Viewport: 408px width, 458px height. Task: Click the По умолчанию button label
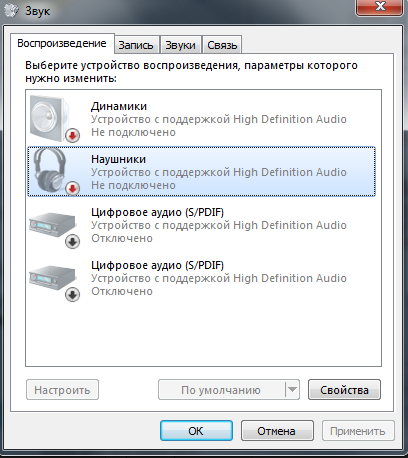coord(221,390)
